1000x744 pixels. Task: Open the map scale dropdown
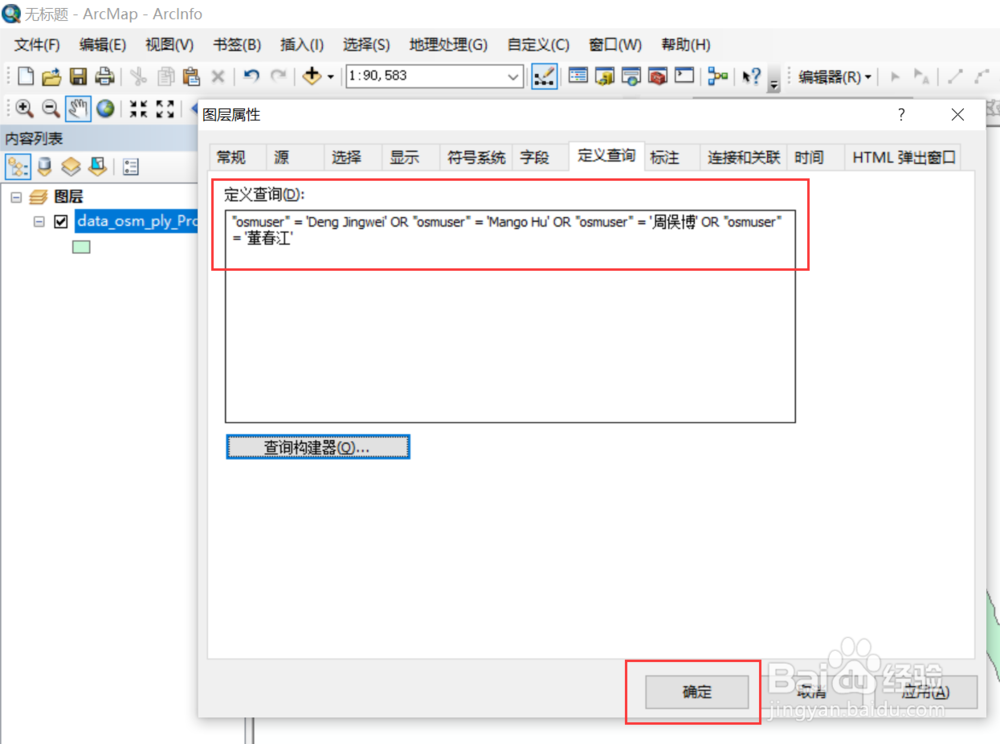(x=511, y=76)
